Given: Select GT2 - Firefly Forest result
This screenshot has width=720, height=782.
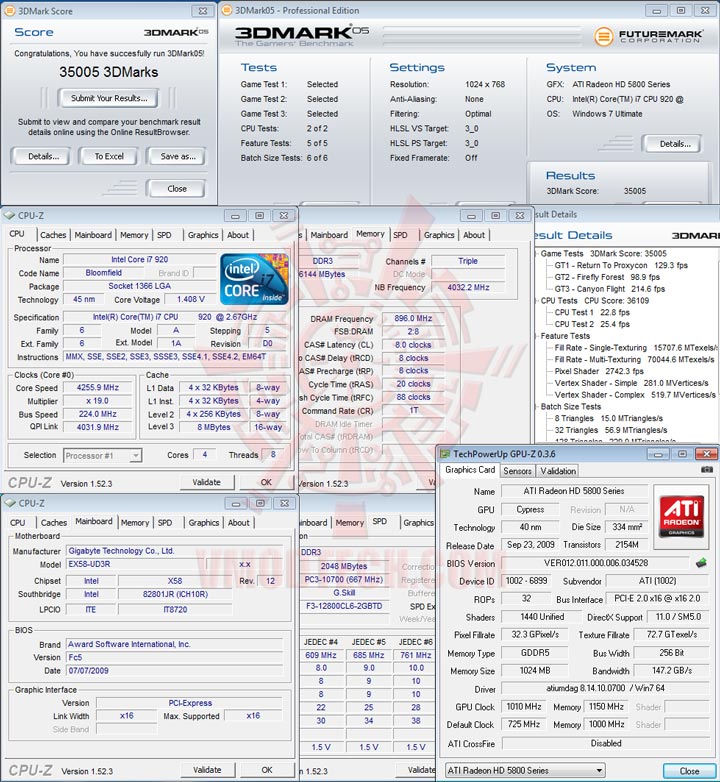Looking at the screenshot, I should (607, 277).
